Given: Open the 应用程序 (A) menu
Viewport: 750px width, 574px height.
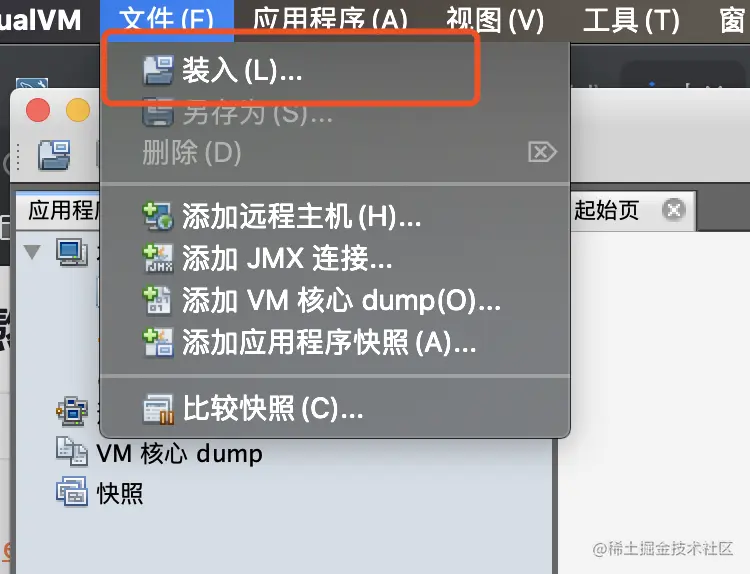Looking at the screenshot, I should (x=330, y=20).
